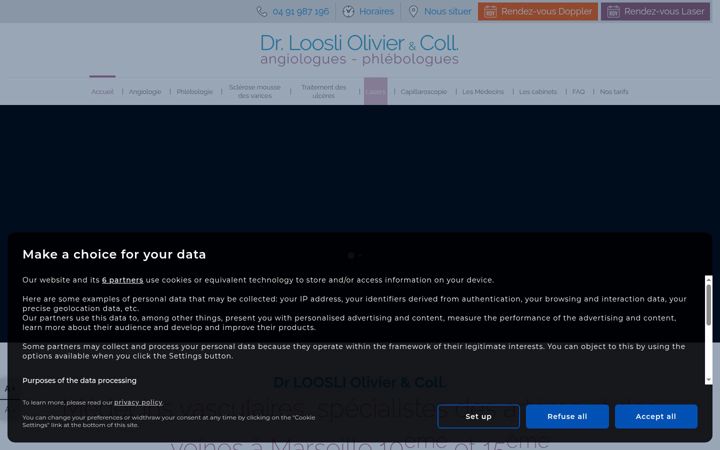The width and height of the screenshot is (720, 450).
Task: Open the Nous situer link
Action: pos(448,11)
